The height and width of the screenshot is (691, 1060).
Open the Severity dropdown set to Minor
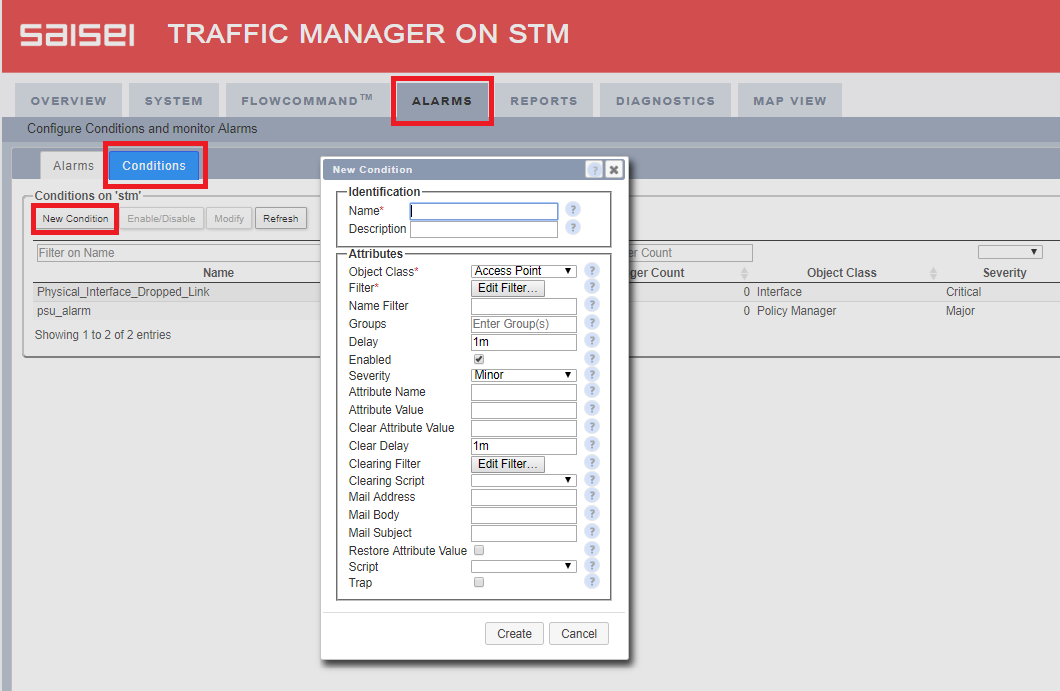[x=523, y=375]
